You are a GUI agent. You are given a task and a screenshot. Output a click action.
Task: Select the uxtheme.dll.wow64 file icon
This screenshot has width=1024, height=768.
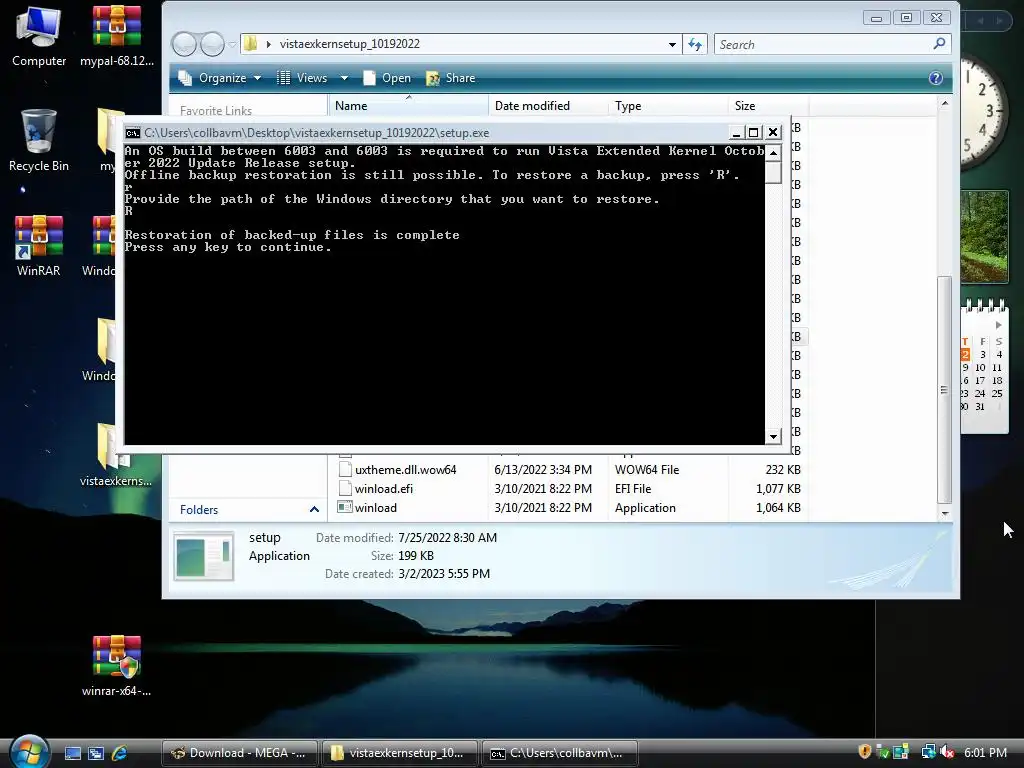coord(345,470)
